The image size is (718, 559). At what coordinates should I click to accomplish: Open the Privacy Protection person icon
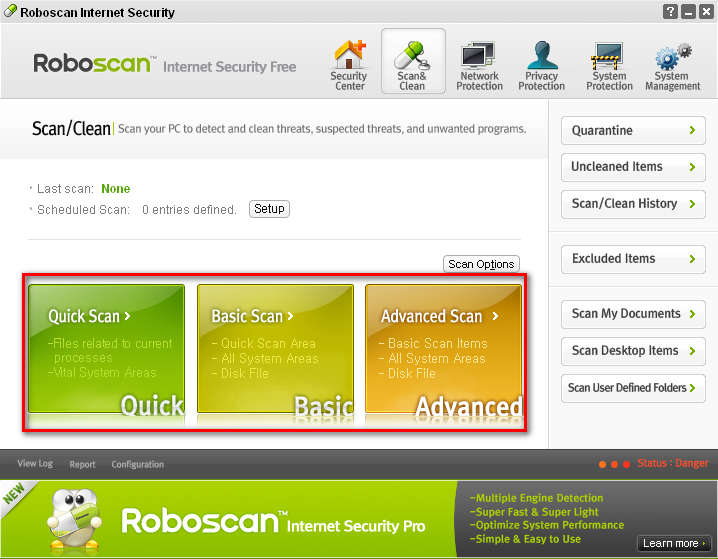click(x=542, y=55)
